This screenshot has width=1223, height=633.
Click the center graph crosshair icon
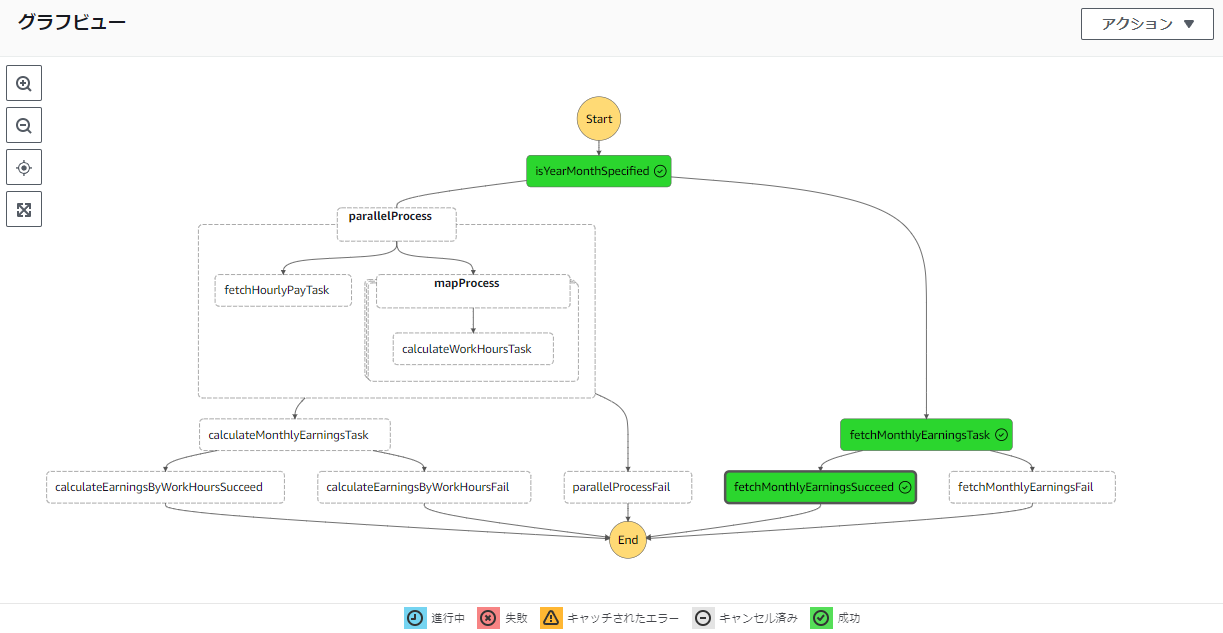(x=23, y=167)
